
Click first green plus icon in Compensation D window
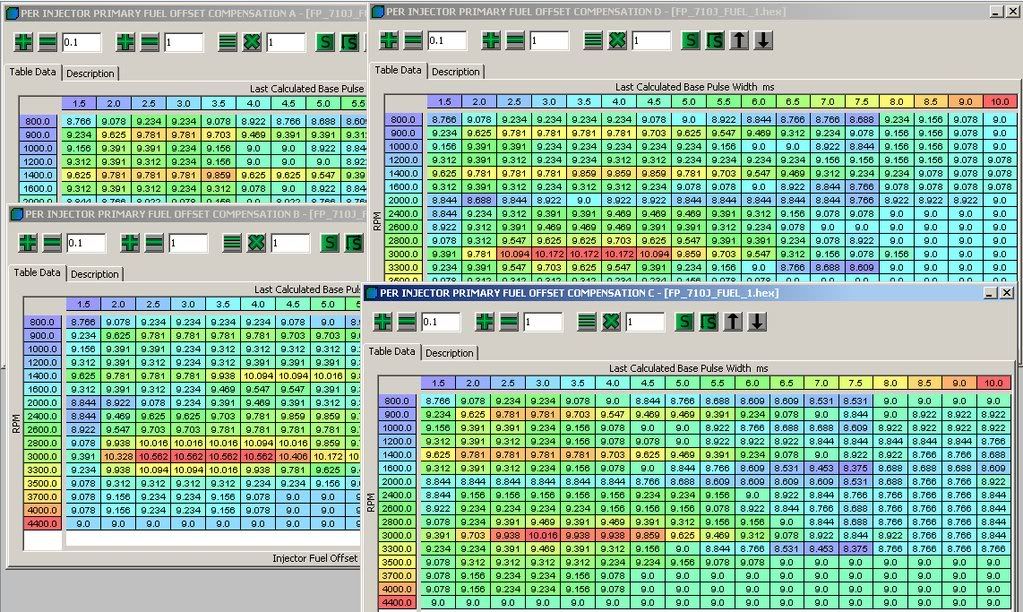[389, 41]
